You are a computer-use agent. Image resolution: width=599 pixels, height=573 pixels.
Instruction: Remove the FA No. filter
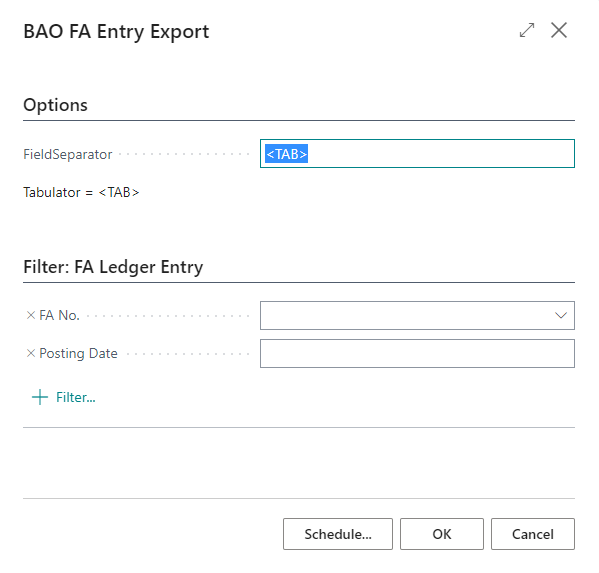tap(31, 315)
